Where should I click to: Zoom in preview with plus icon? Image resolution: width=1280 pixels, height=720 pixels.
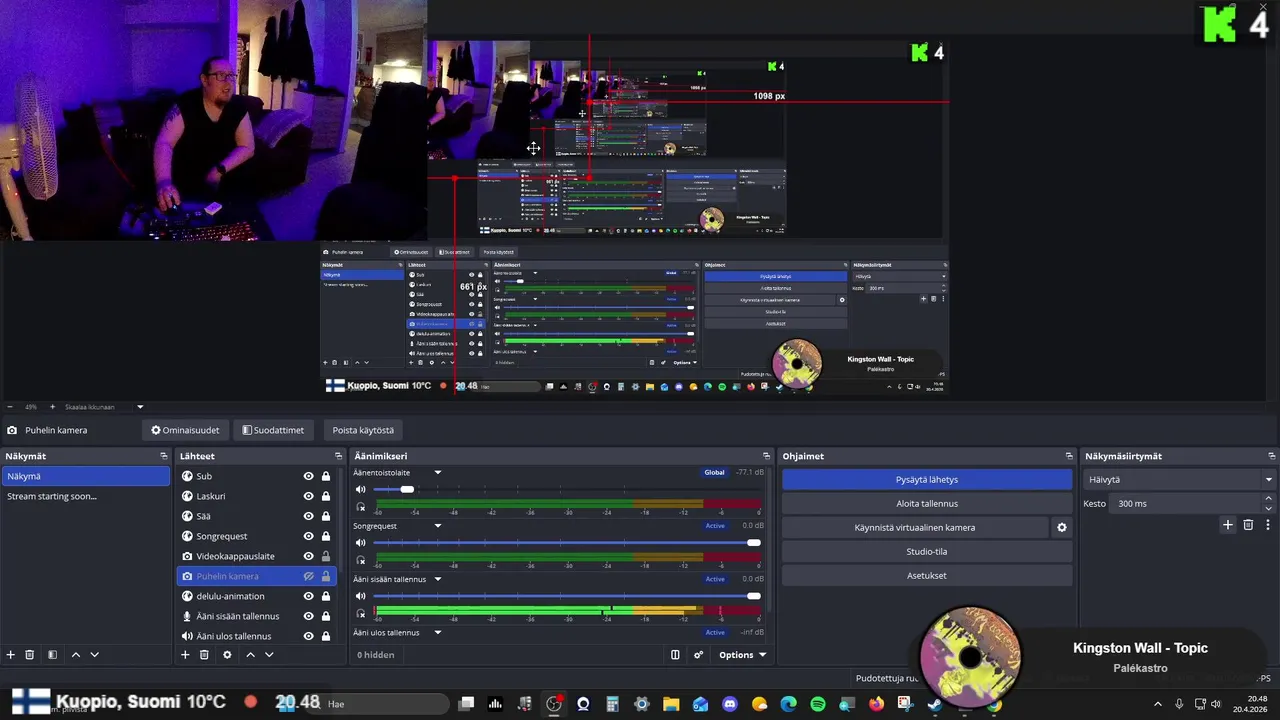point(52,407)
